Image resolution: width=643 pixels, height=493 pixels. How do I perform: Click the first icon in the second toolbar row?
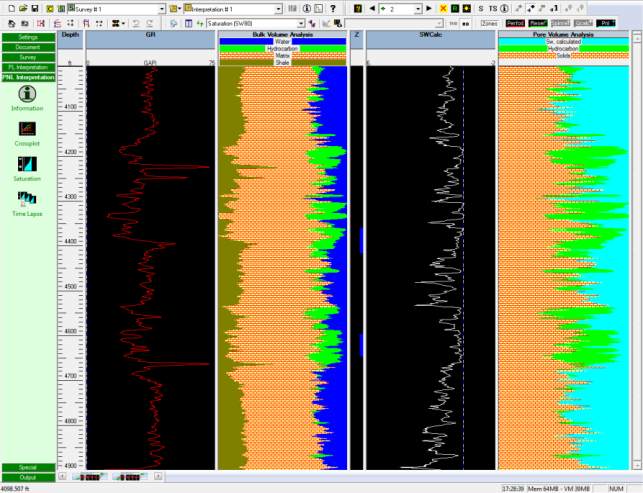point(11,24)
